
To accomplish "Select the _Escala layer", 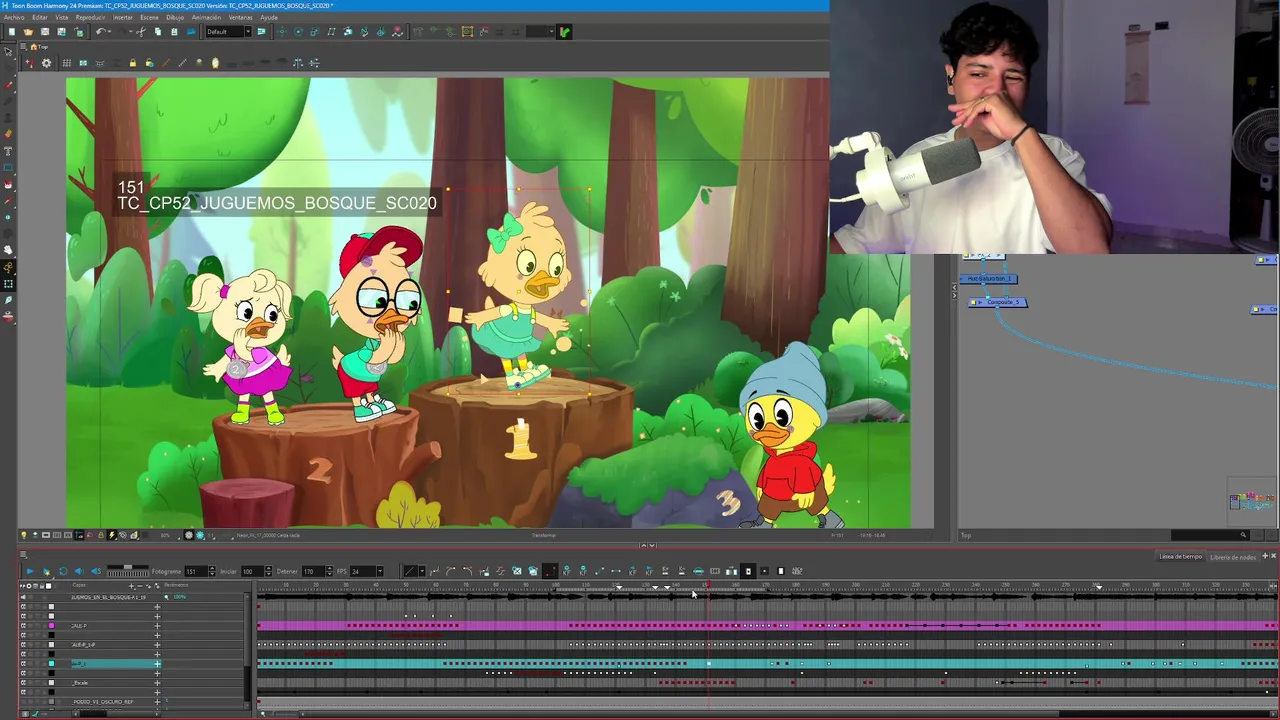I will click(81, 683).
